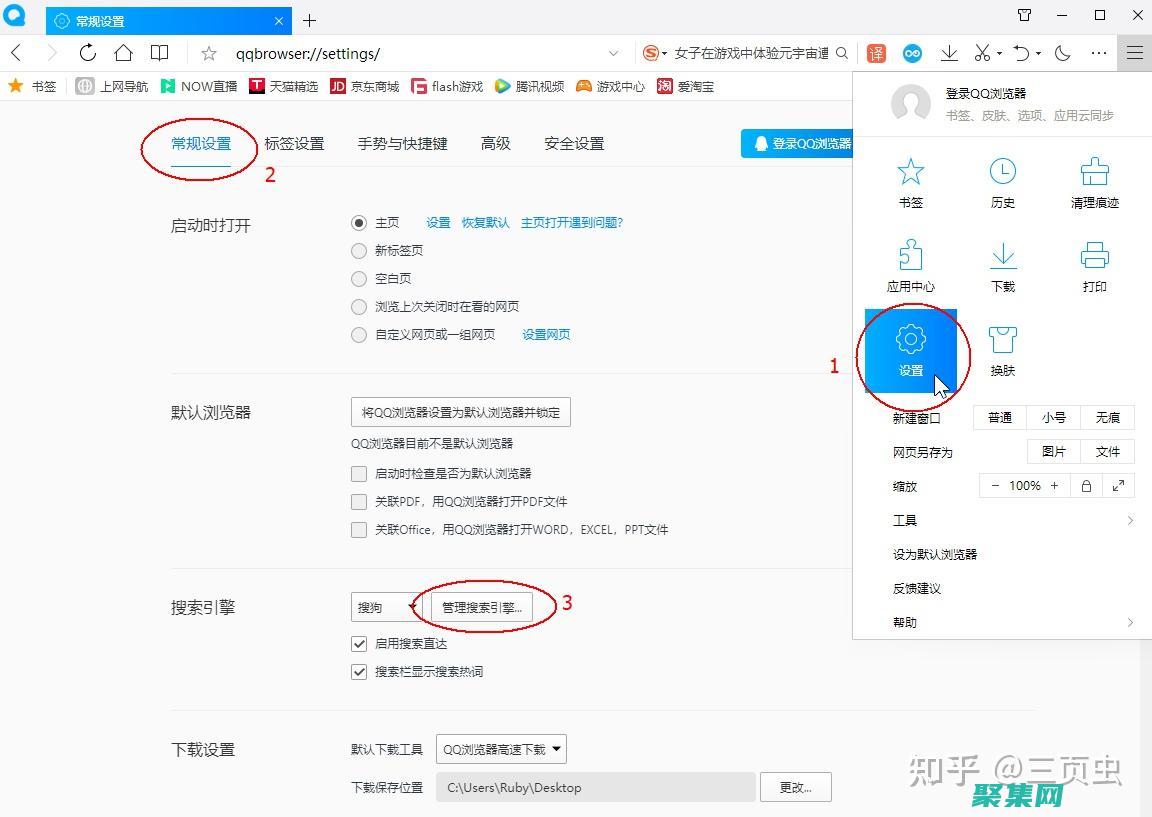Increase zoom with the plus button
Image resolution: width=1152 pixels, height=817 pixels.
[x=1054, y=486]
